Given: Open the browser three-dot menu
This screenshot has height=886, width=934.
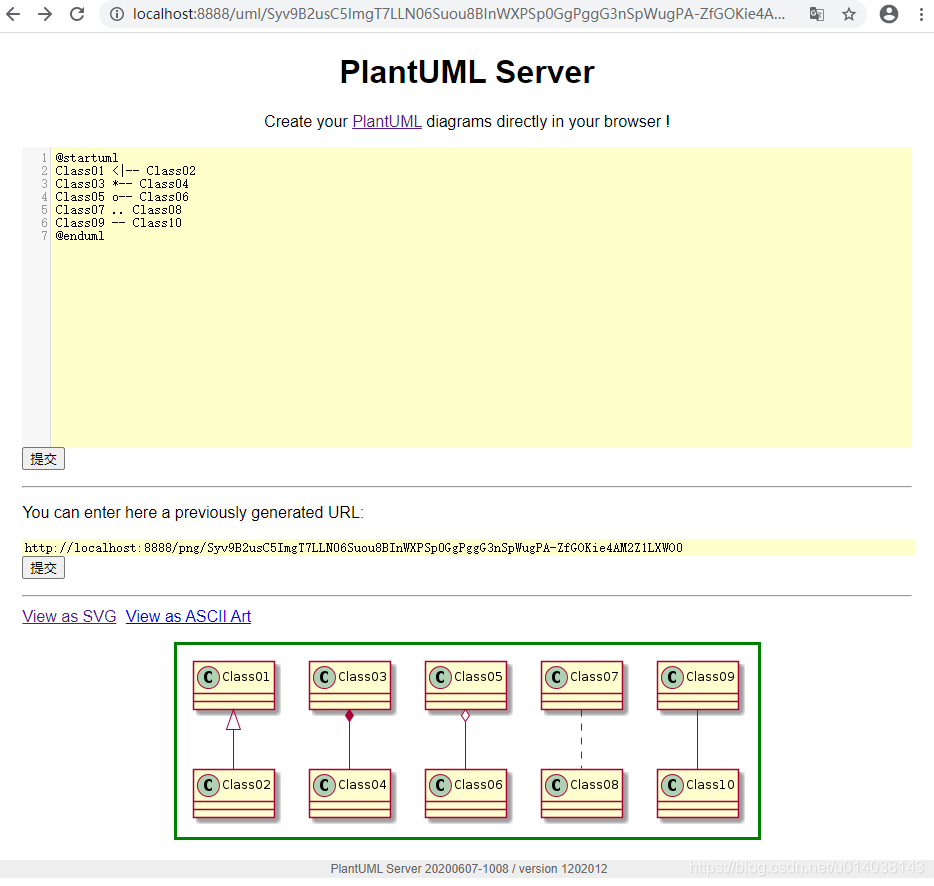Looking at the screenshot, I should (x=921, y=14).
